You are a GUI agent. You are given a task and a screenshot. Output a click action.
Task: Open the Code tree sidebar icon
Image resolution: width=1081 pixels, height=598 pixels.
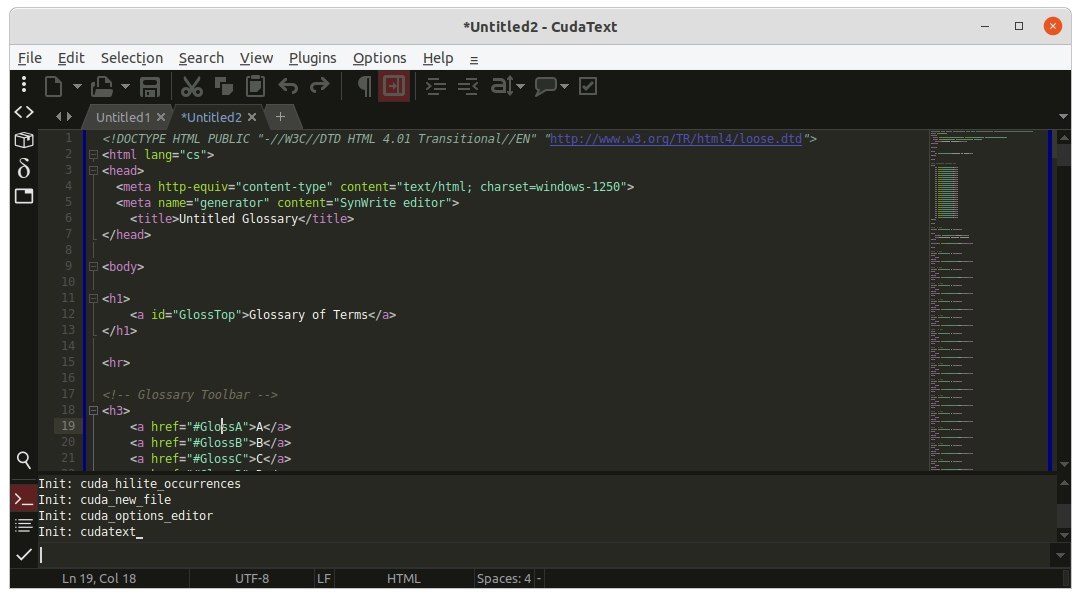pyautogui.click(x=24, y=112)
